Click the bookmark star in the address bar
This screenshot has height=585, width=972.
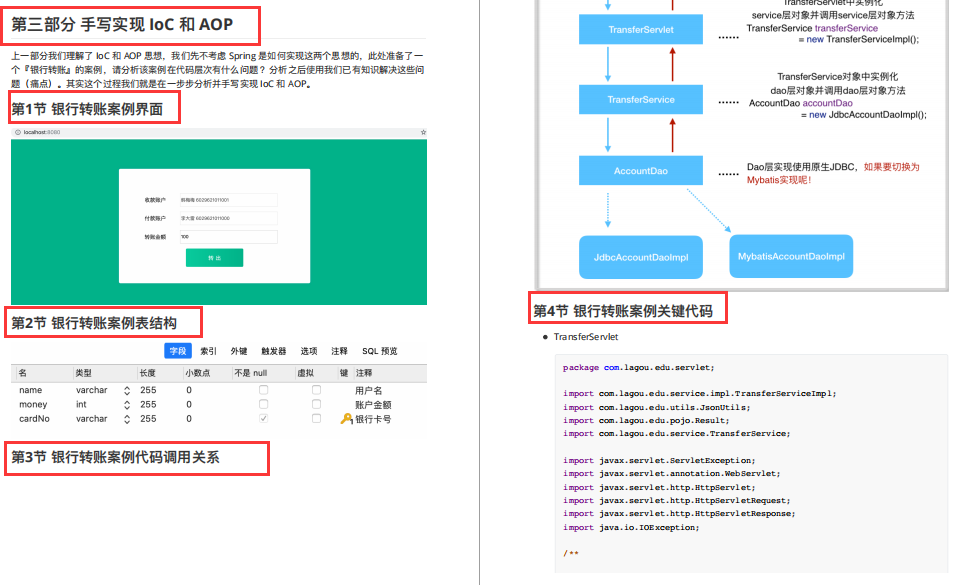pyautogui.click(x=421, y=132)
